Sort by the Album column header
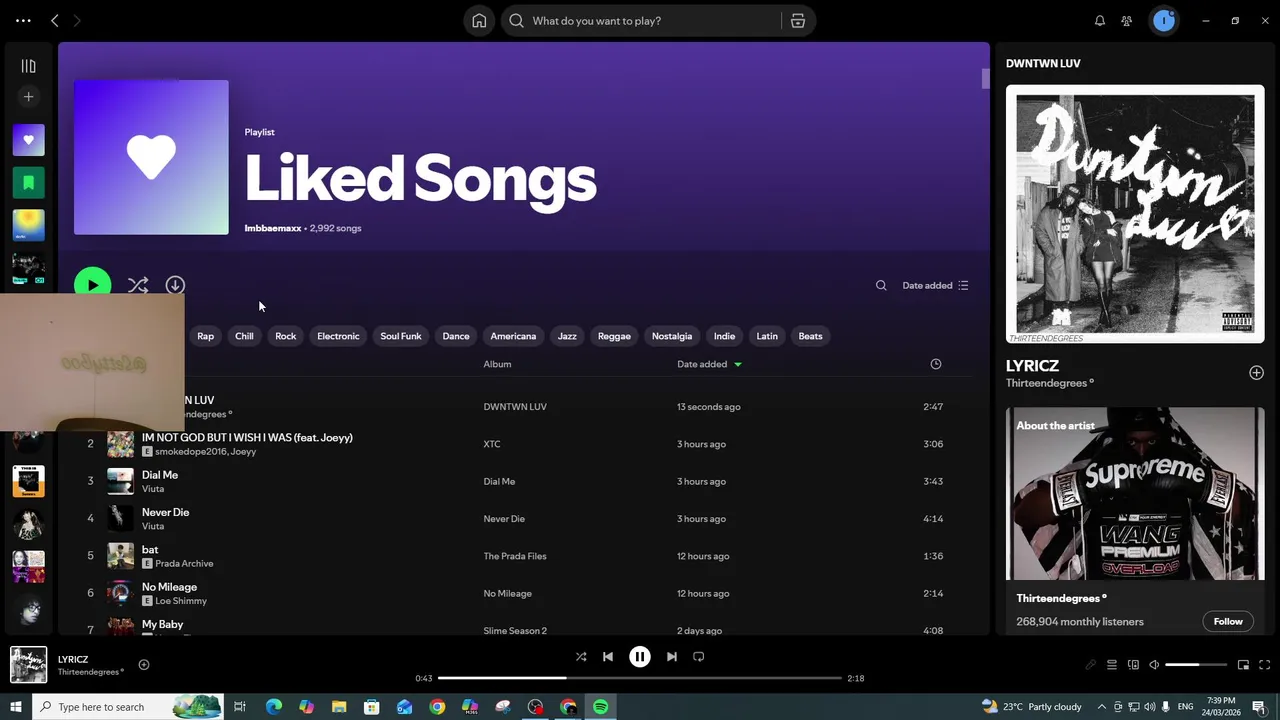 [x=497, y=364]
